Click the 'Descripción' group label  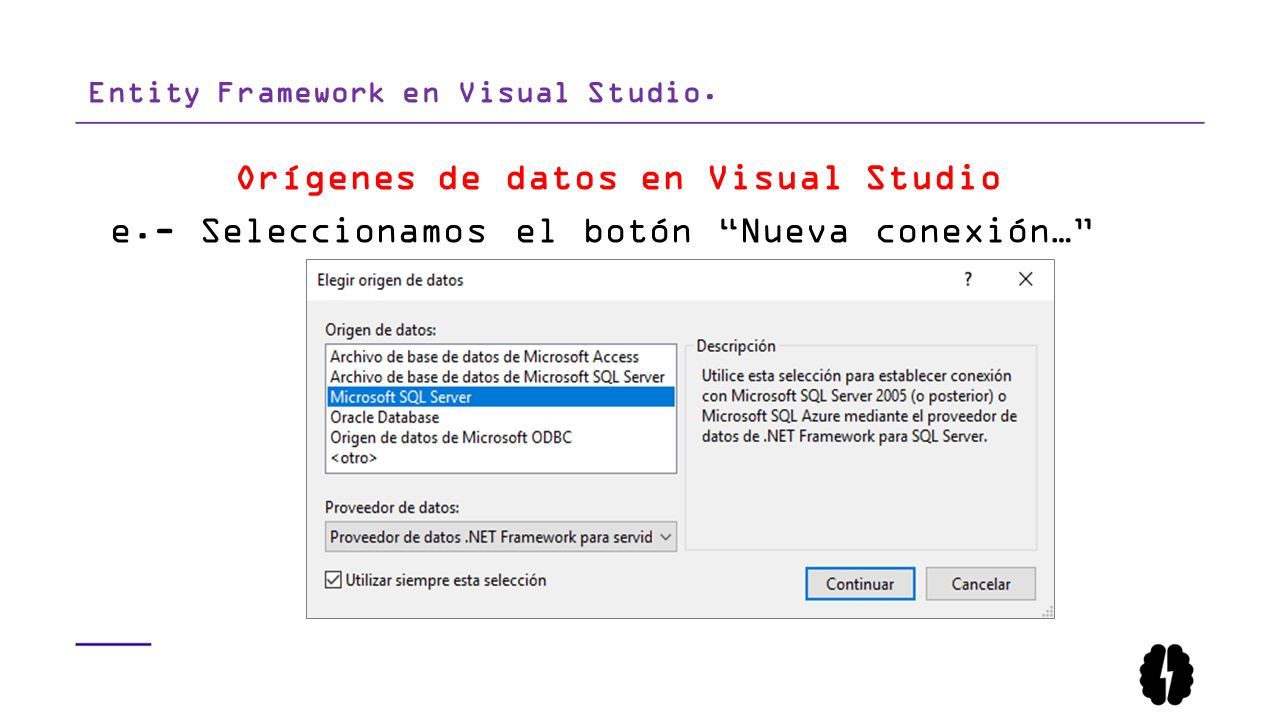[x=736, y=346]
